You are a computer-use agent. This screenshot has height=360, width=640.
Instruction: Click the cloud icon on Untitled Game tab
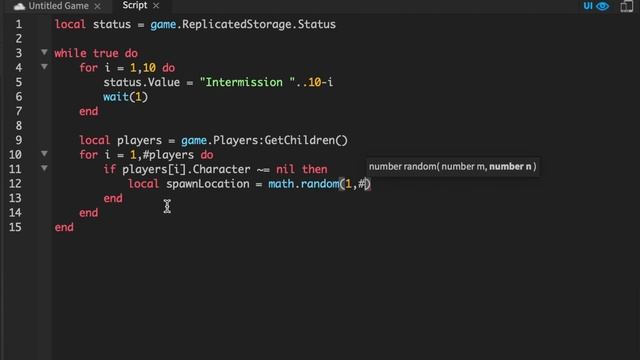pos(19,7)
